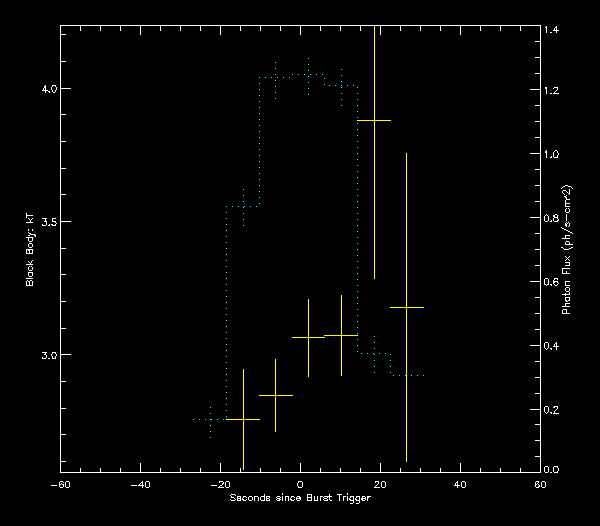The image size is (600, 526).
Task: Click the -60 tick label on the x-axis
Action: click(60, 485)
